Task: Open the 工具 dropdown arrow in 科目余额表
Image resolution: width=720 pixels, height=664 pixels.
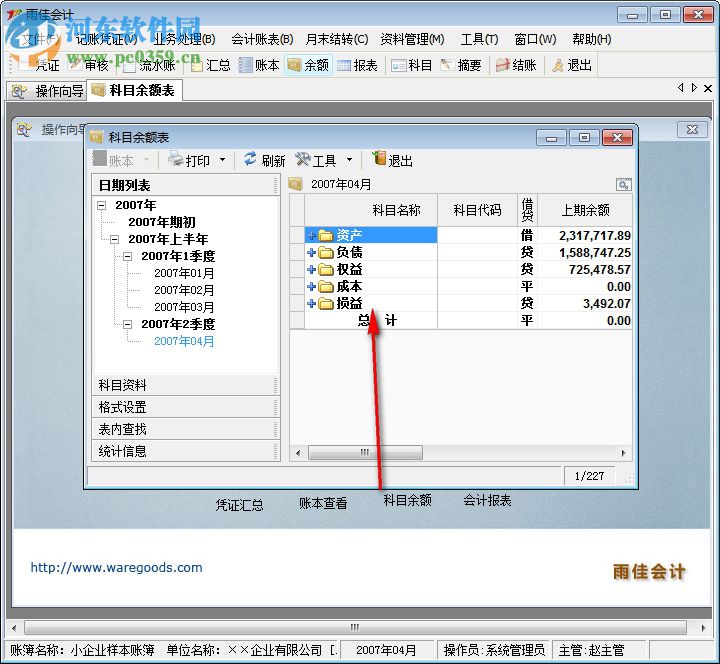Action: [x=349, y=160]
